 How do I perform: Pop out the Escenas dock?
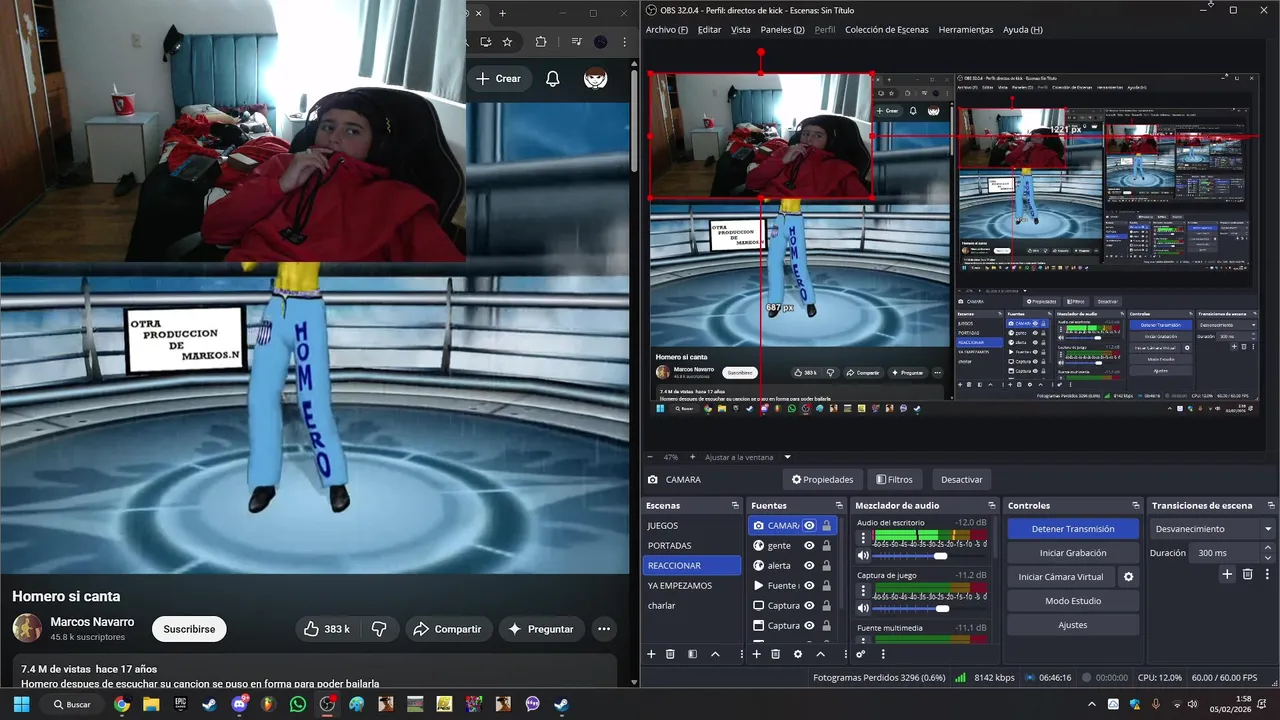coord(735,505)
